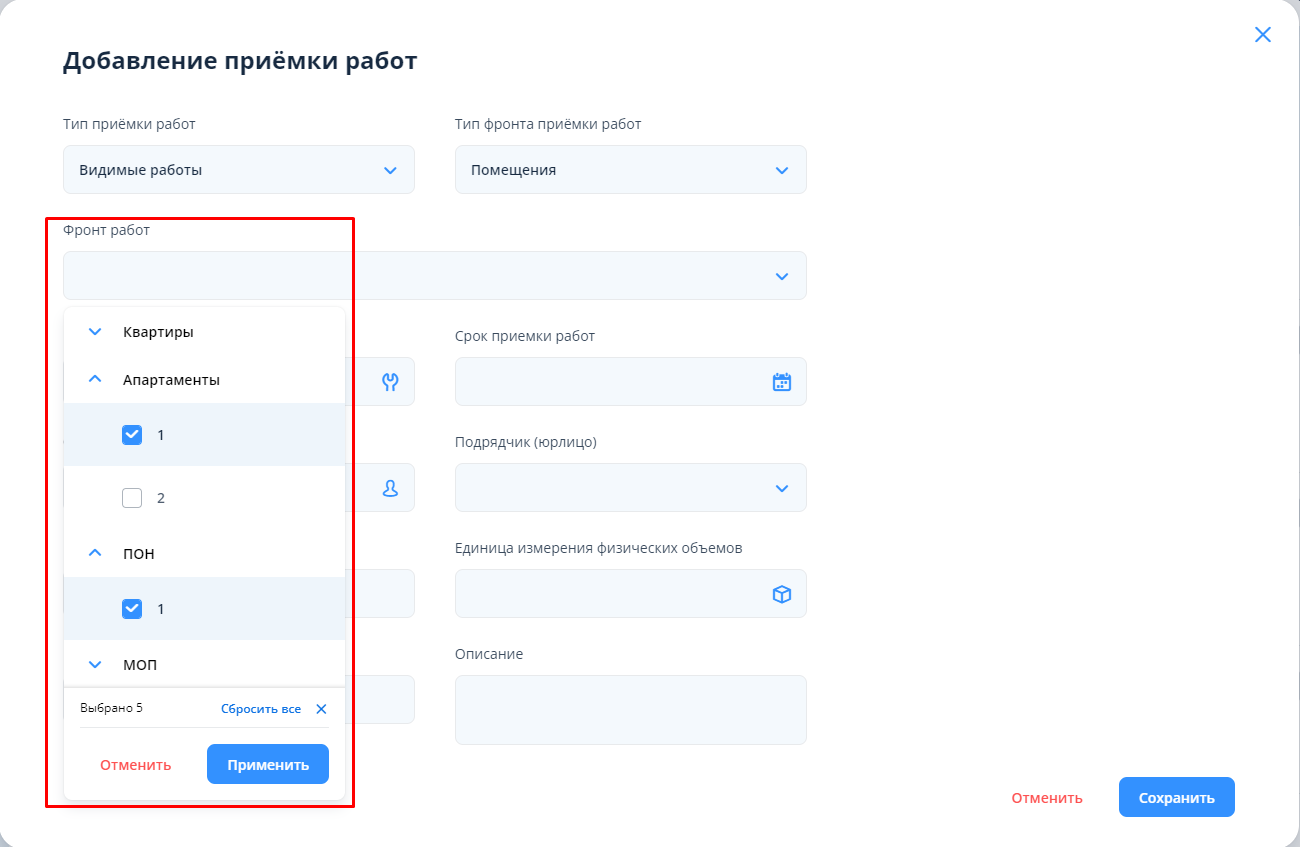Uncheck item 1 under ПОН
This screenshot has width=1300, height=847.
(x=132, y=609)
